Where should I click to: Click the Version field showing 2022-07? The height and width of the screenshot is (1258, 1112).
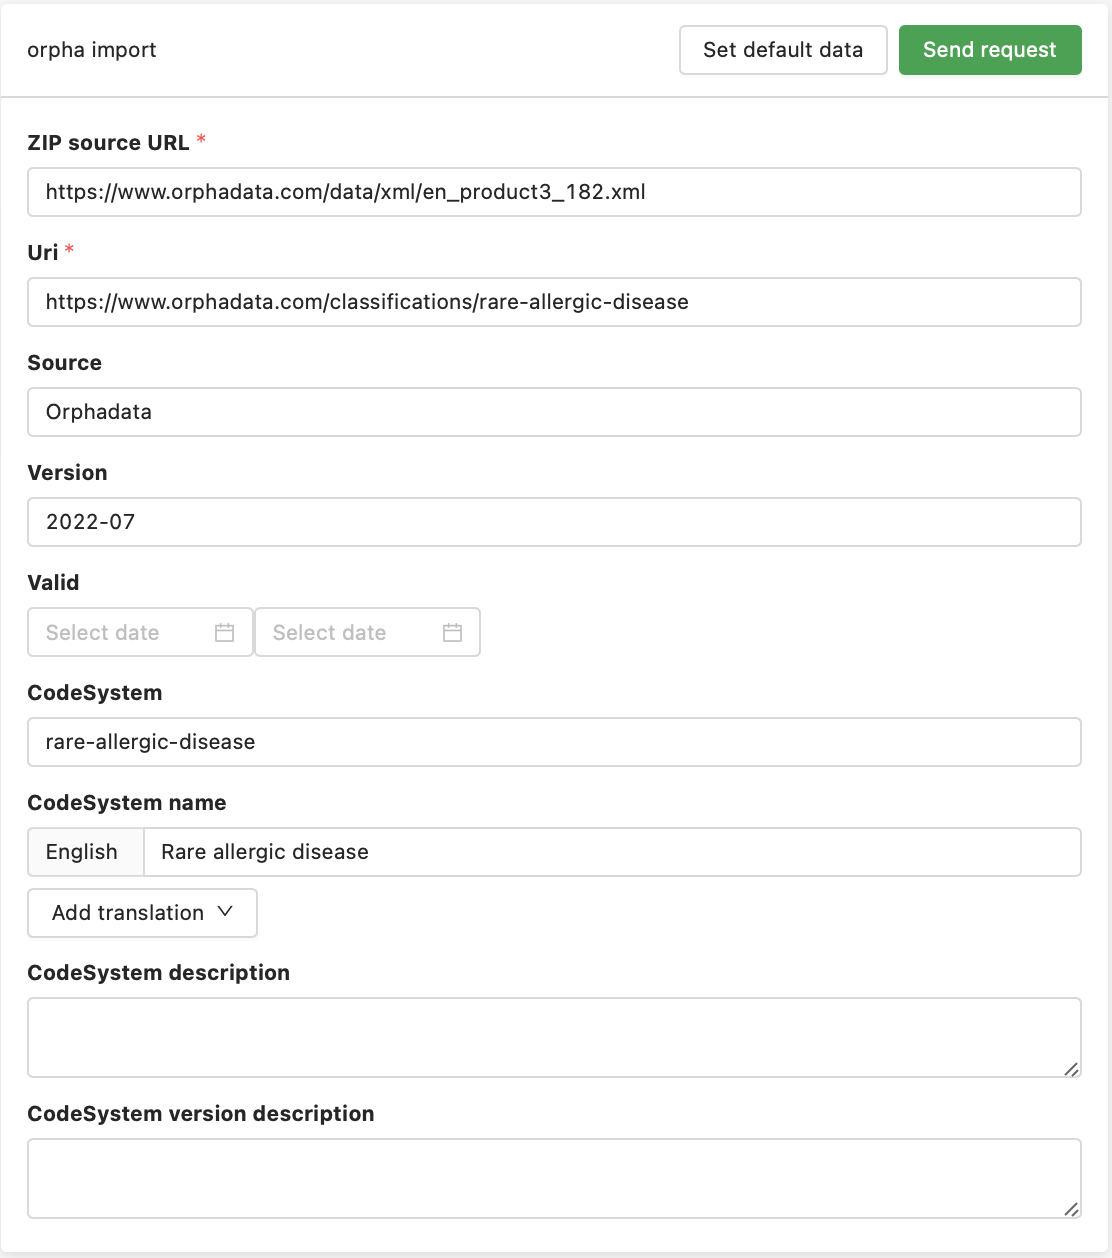click(554, 522)
